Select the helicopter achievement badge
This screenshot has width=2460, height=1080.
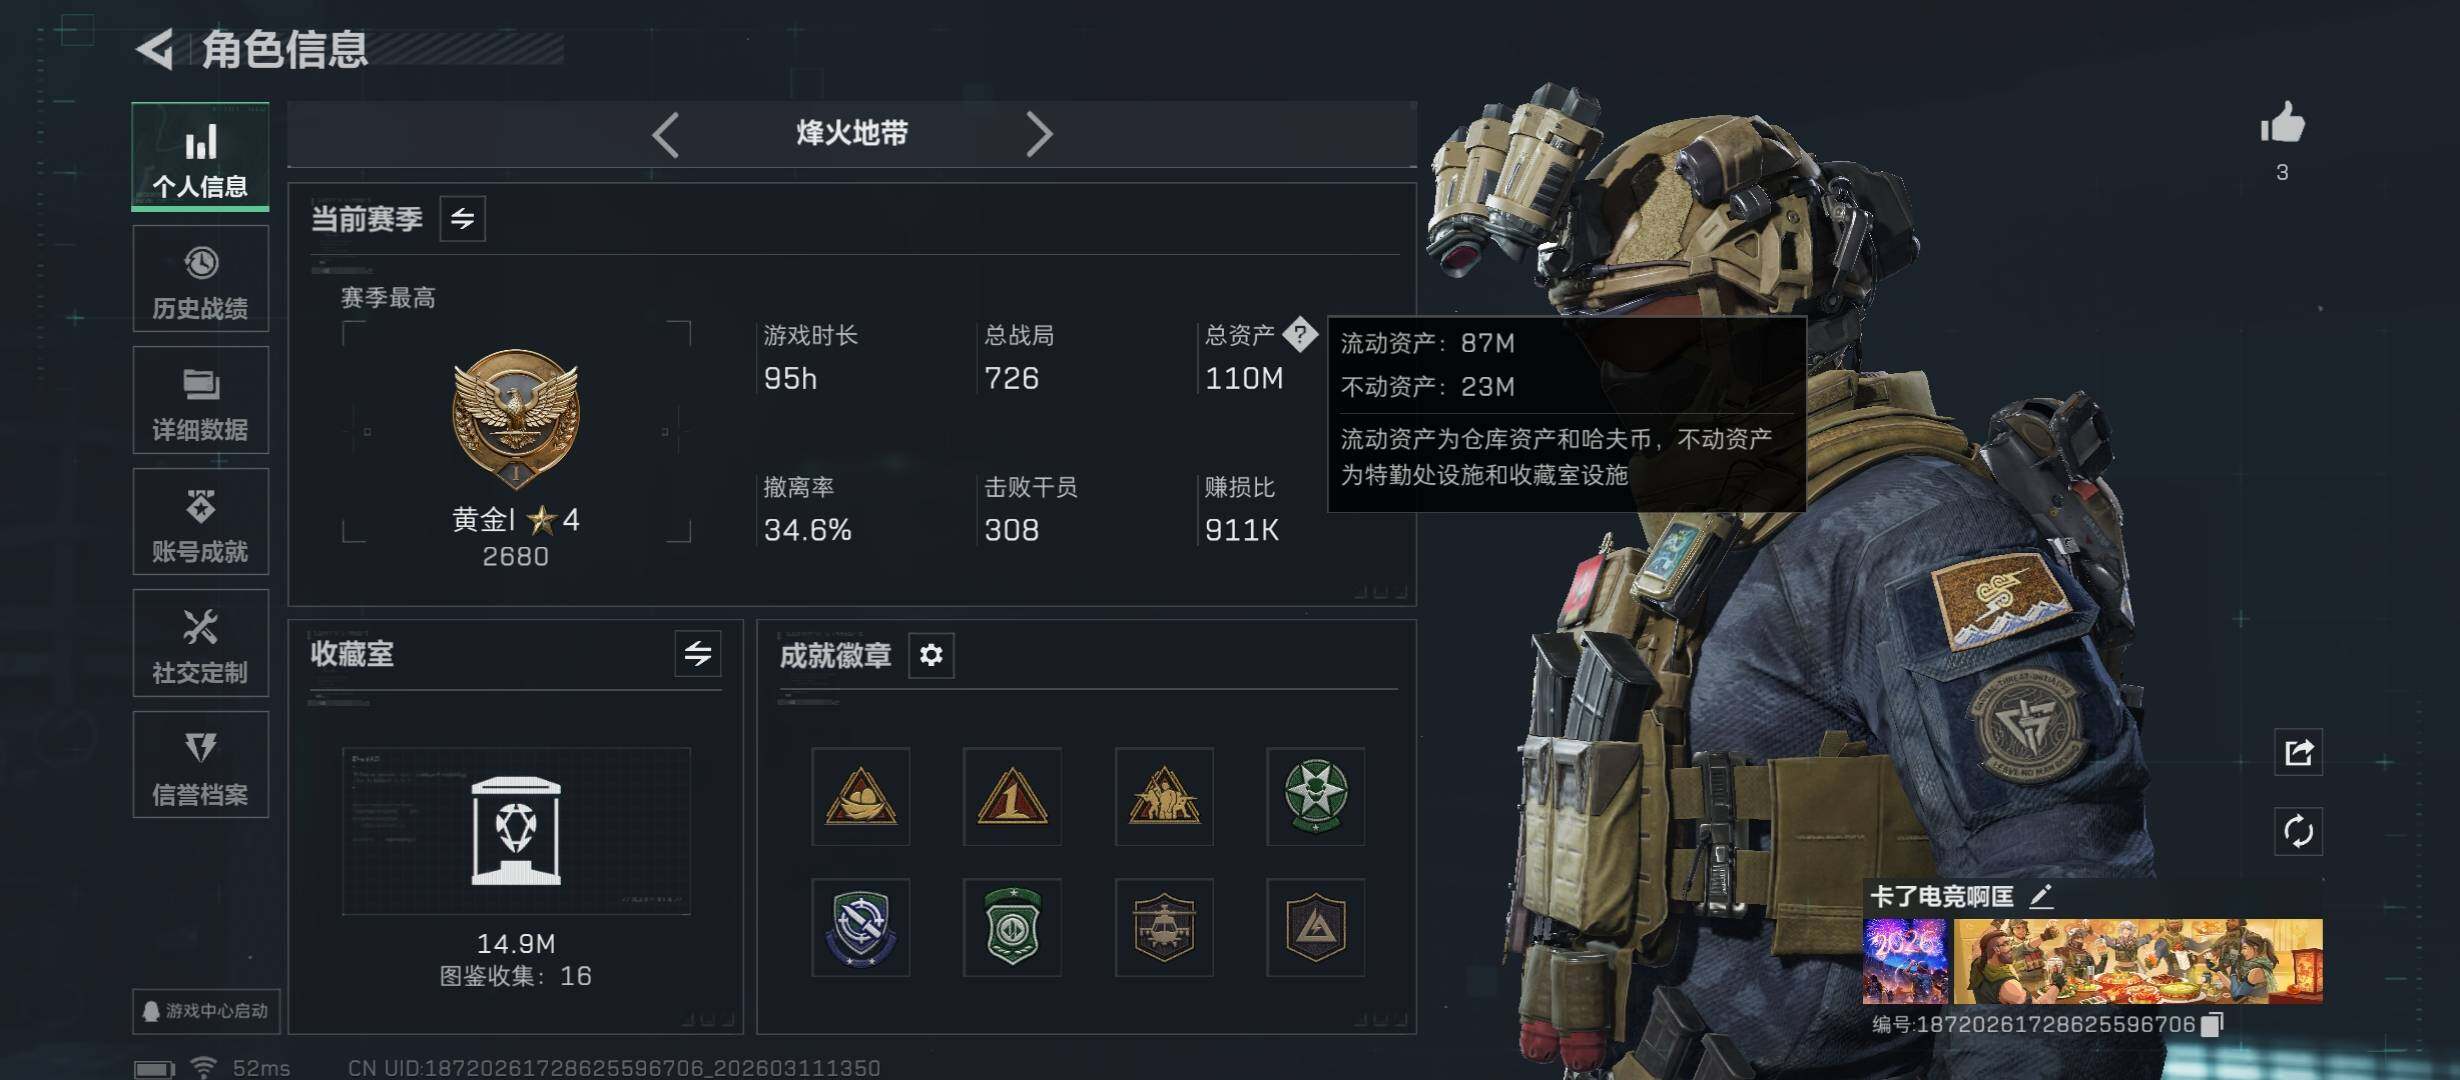[x=1164, y=927]
